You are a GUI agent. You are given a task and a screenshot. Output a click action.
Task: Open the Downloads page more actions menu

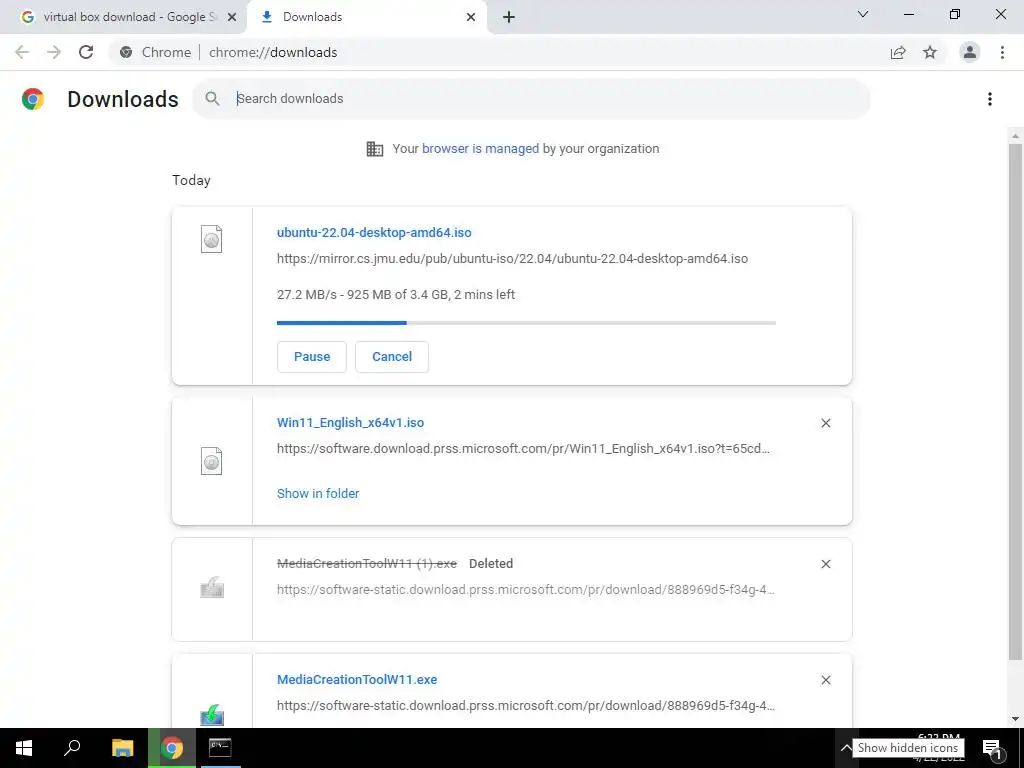[989, 99]
